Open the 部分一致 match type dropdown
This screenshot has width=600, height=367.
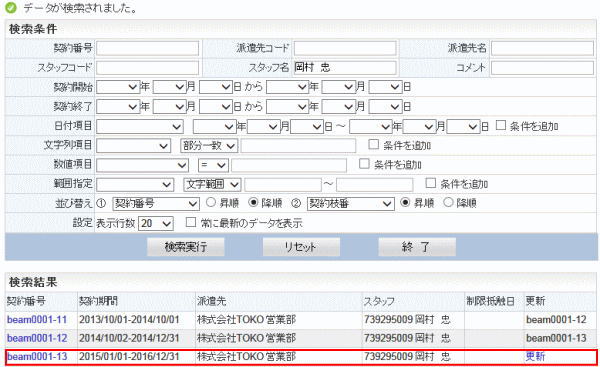click(209, 146)
